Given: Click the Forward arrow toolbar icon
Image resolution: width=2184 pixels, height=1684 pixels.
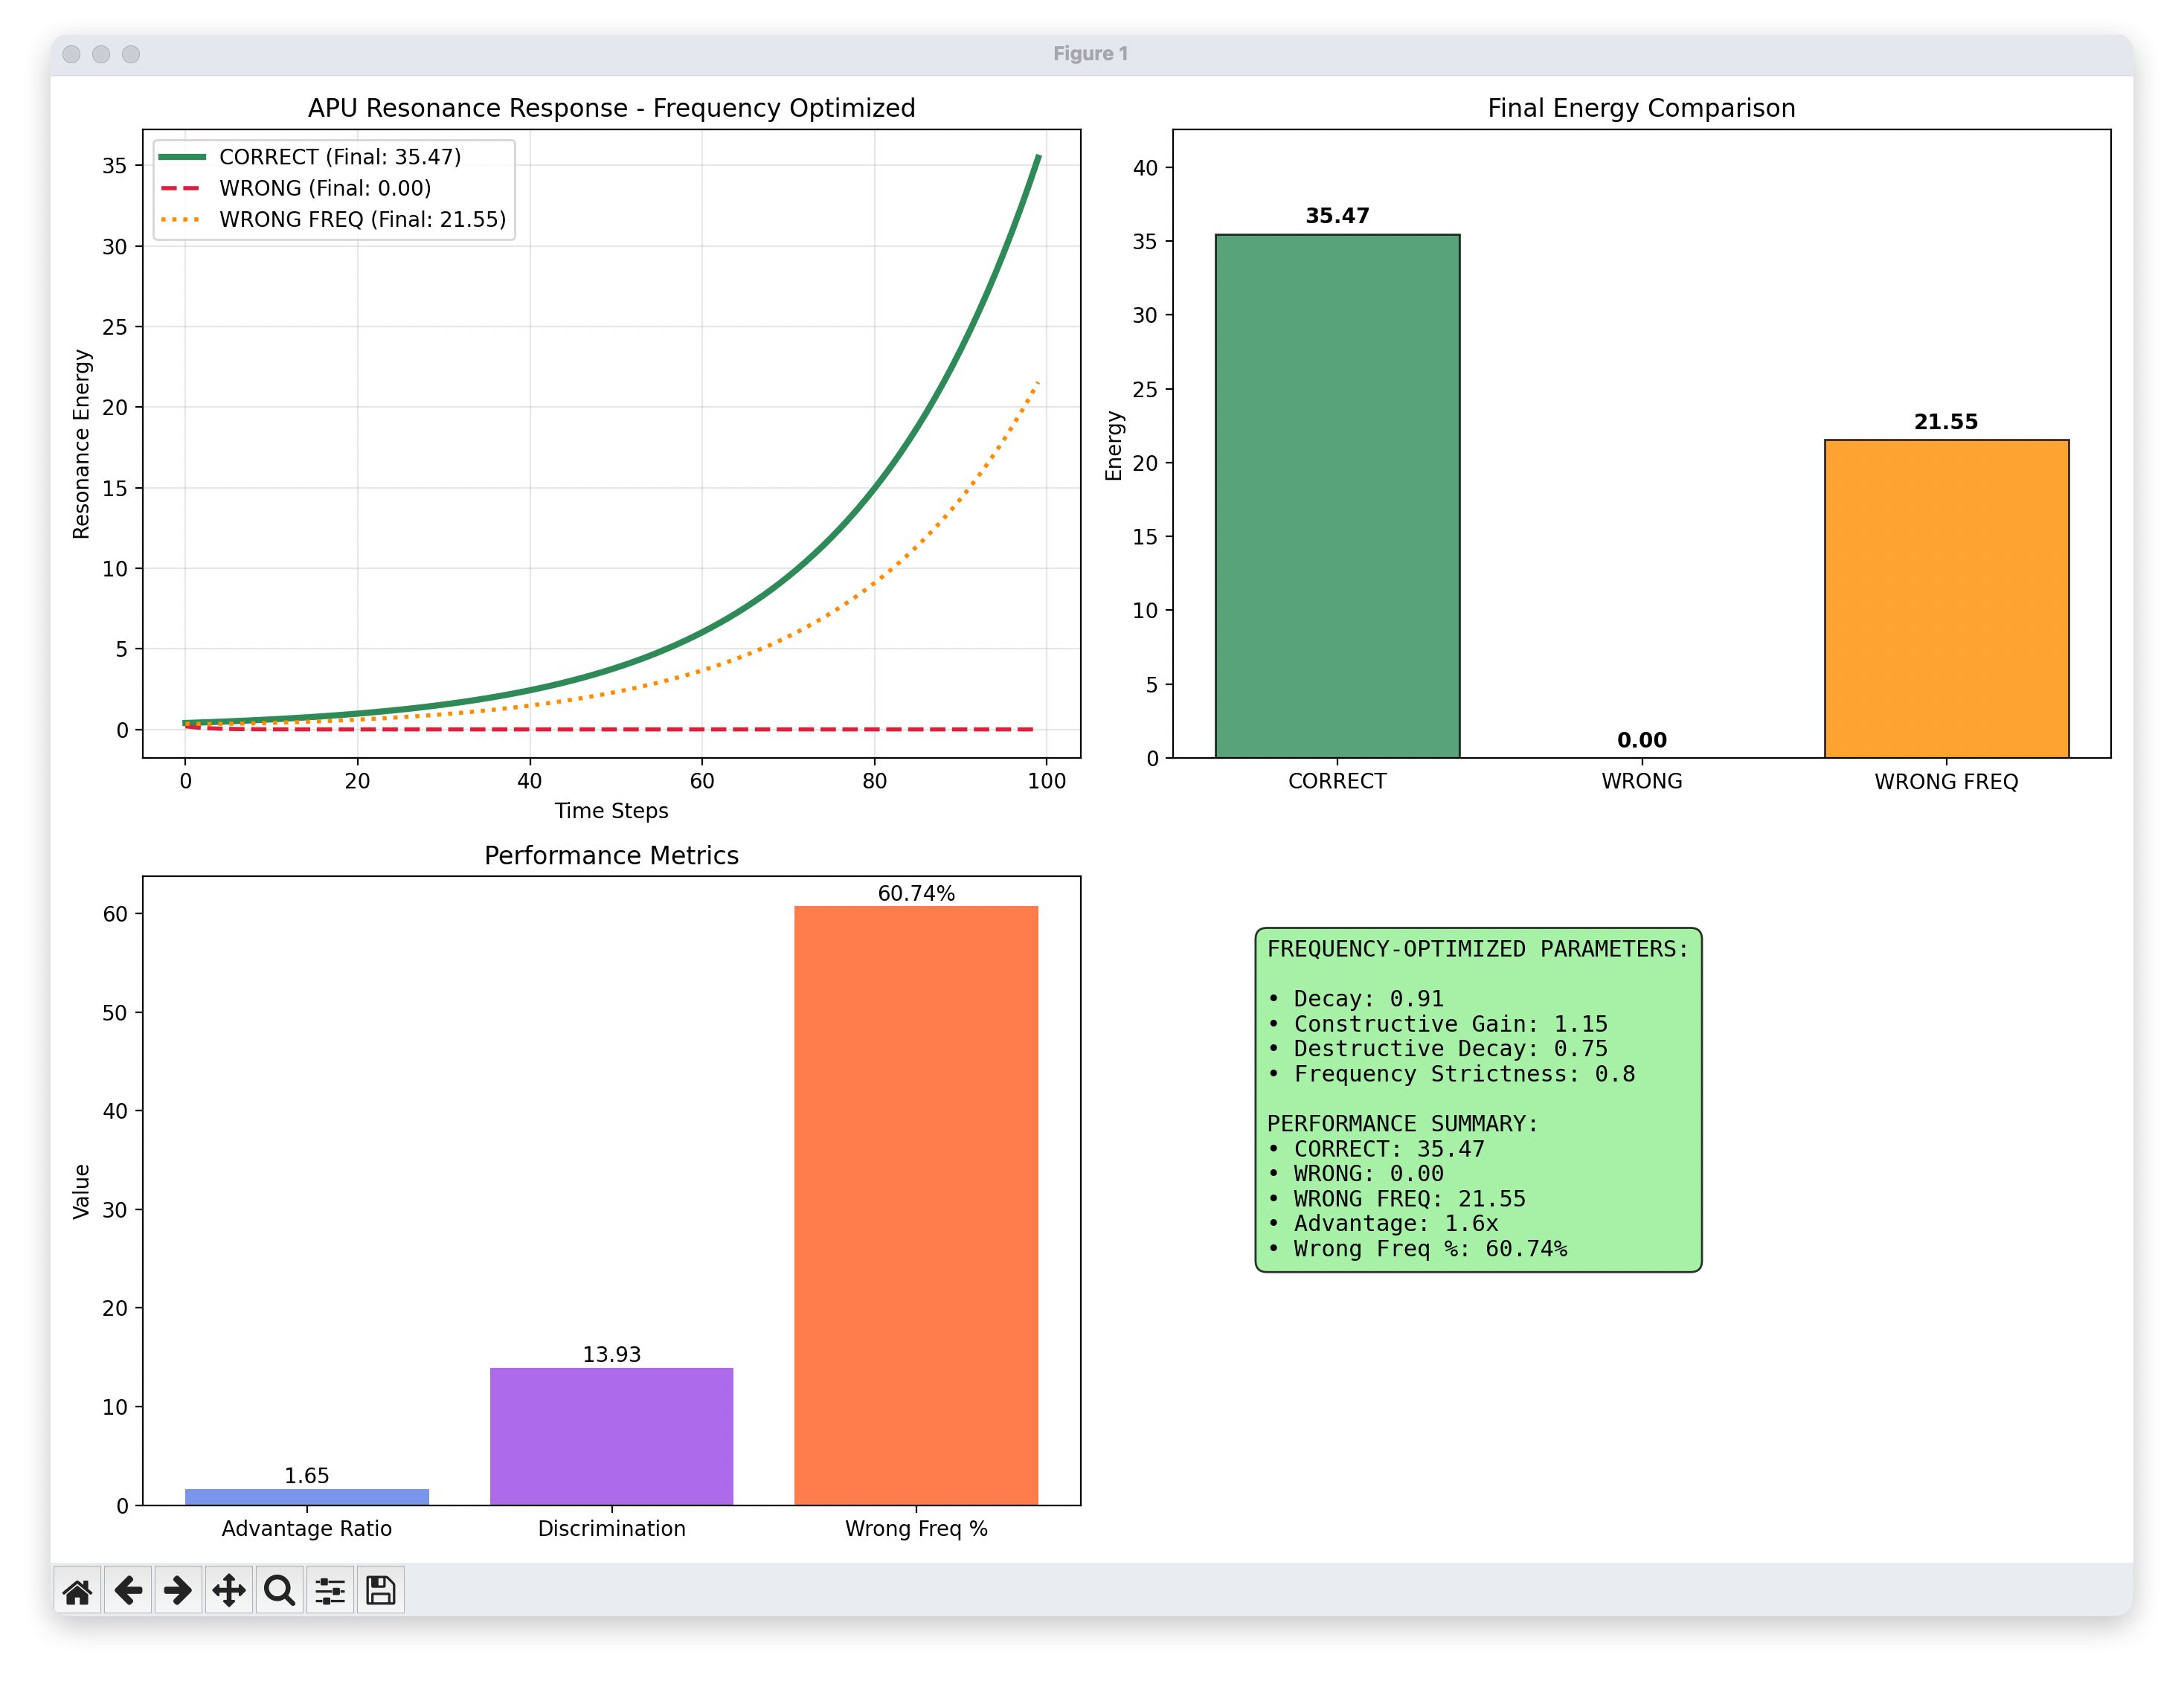Looking at the screenshot, I should 178,1590.
